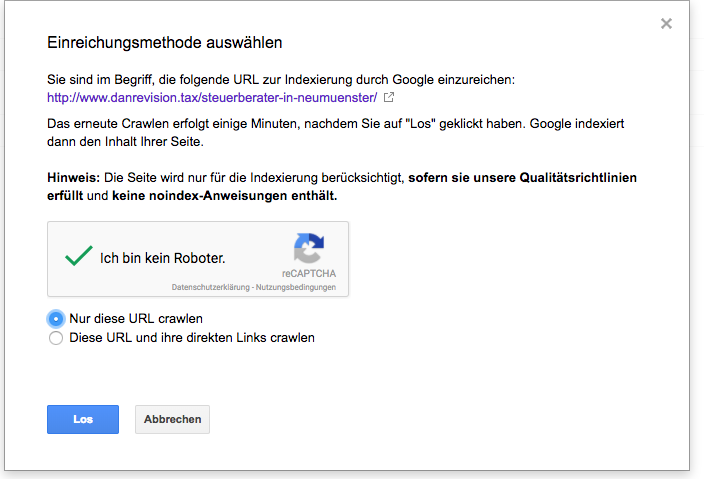Image resolution: width=704 pixels, height=479 pixels.
Task: Click the external link icon beside the URL
Action: pyautogui.click(x=389, y=97)
